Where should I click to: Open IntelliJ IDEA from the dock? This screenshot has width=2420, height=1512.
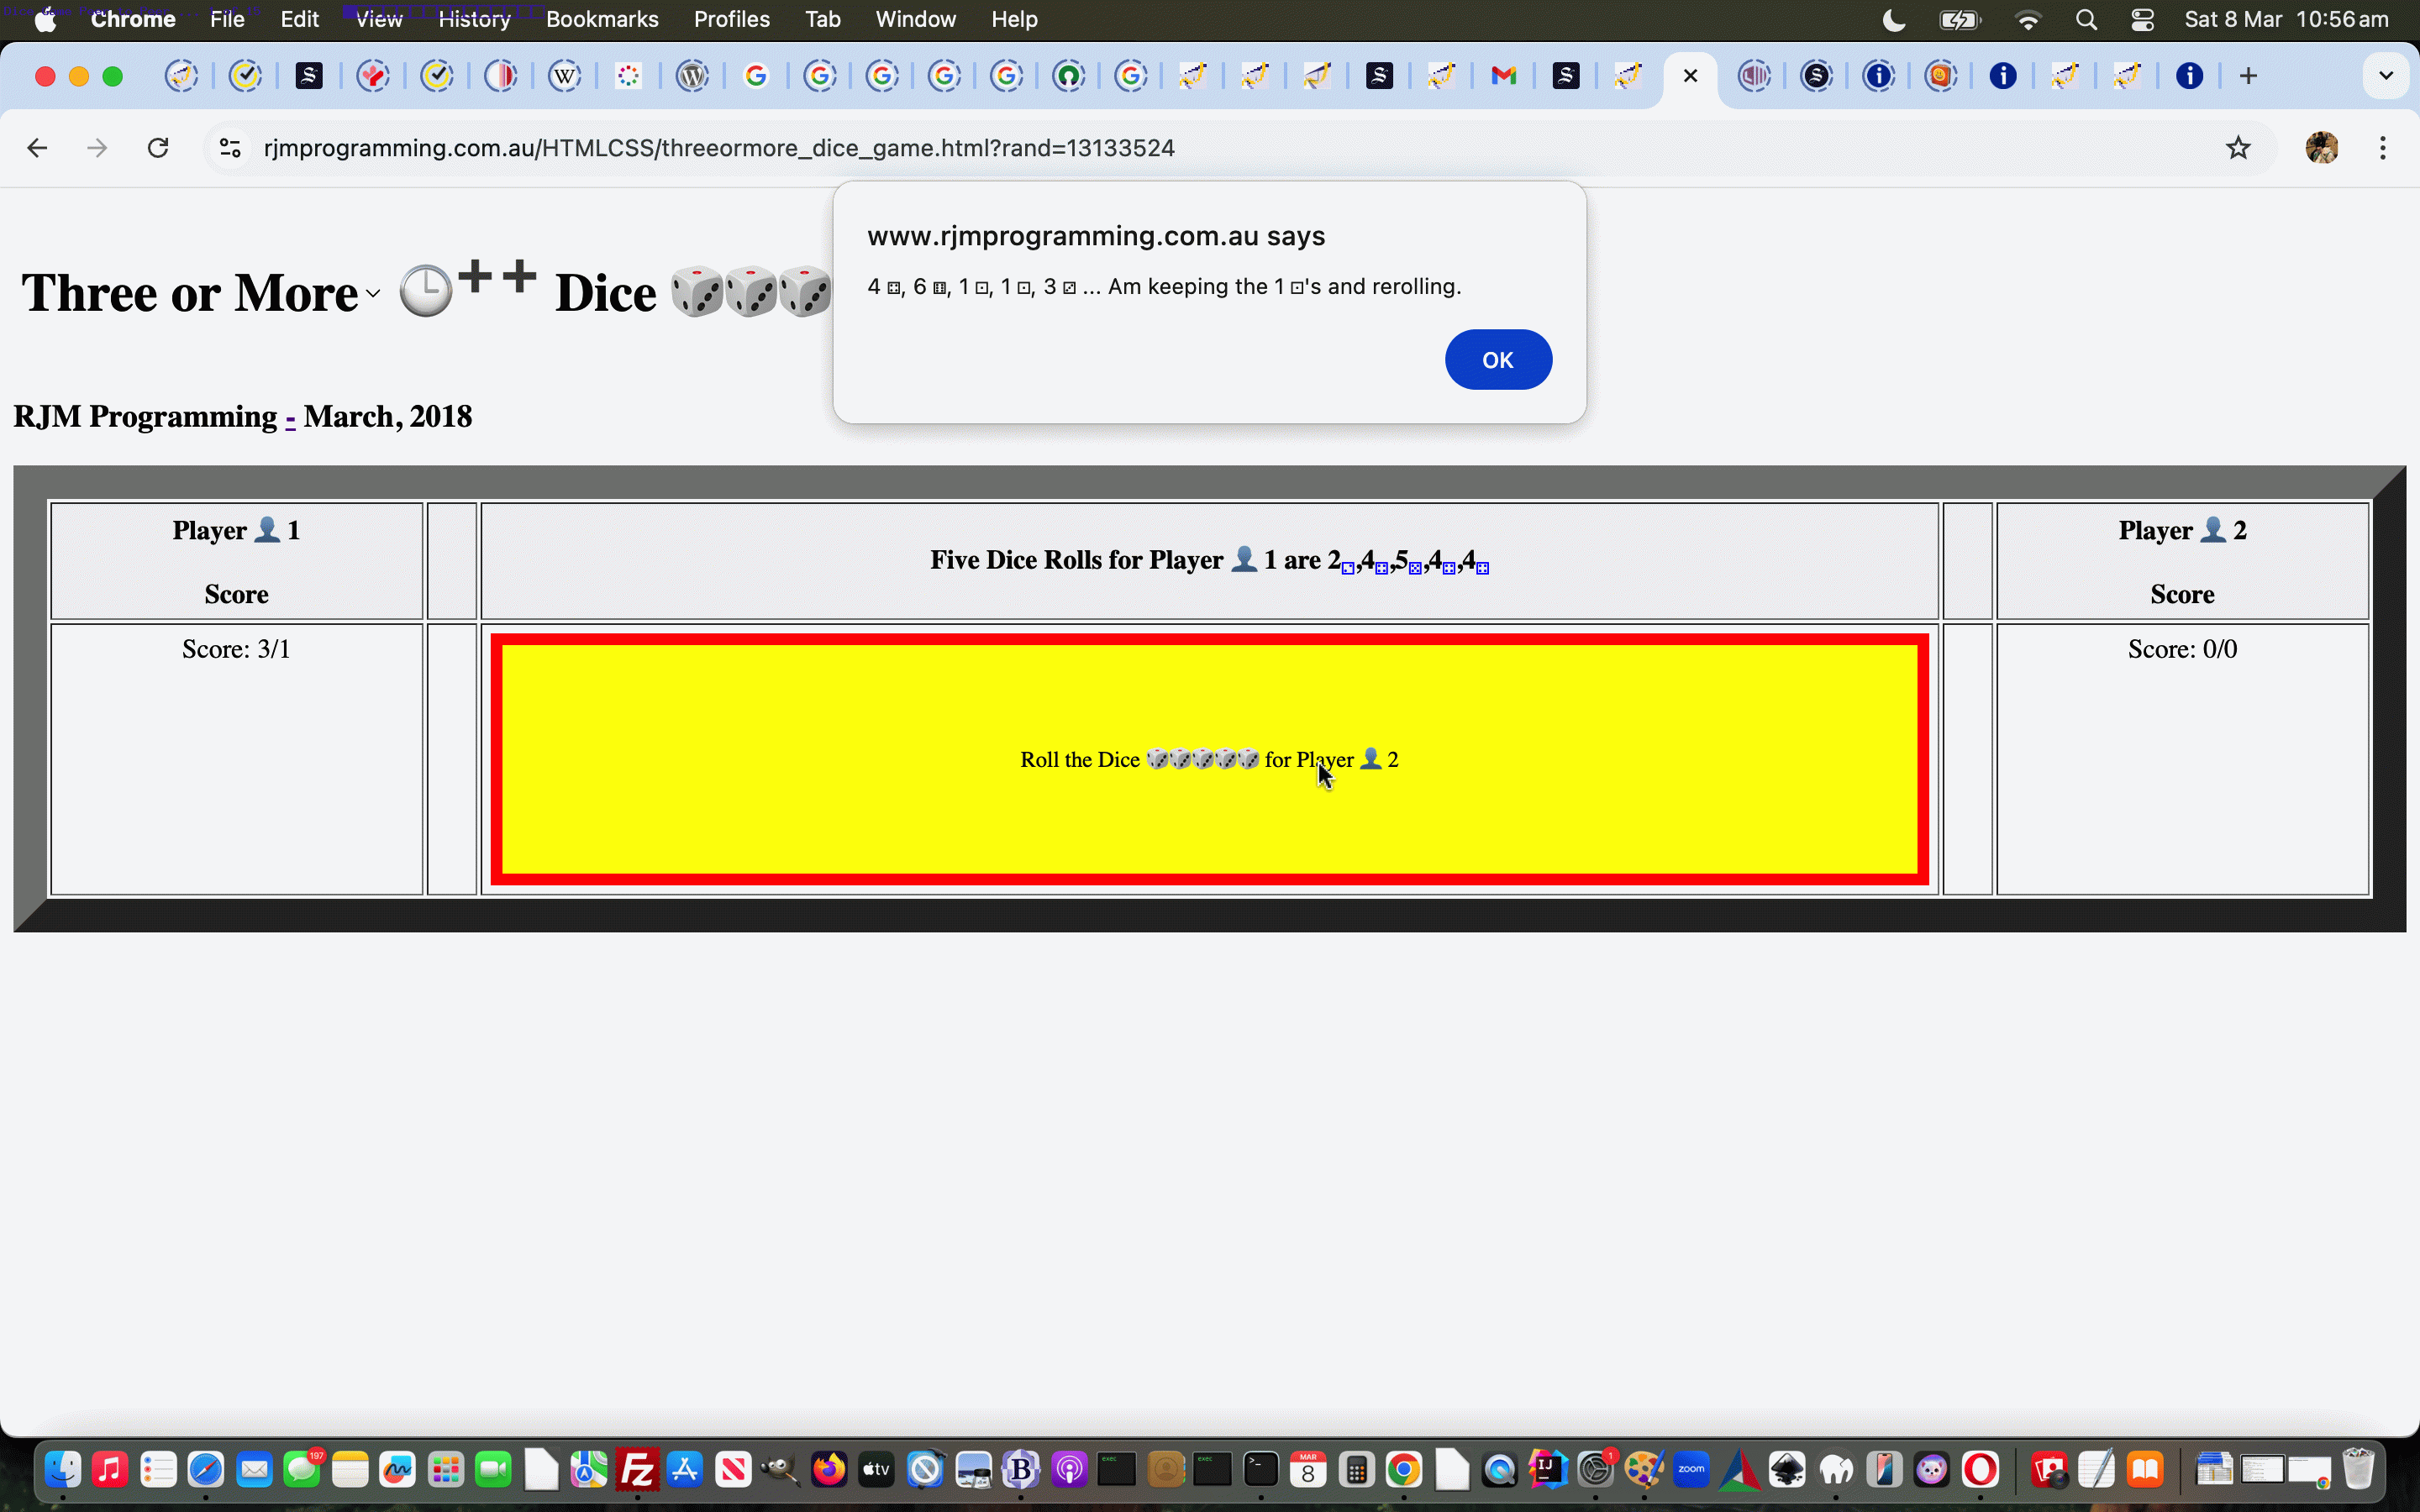pyautogui.click(x=1548, y=1470)
